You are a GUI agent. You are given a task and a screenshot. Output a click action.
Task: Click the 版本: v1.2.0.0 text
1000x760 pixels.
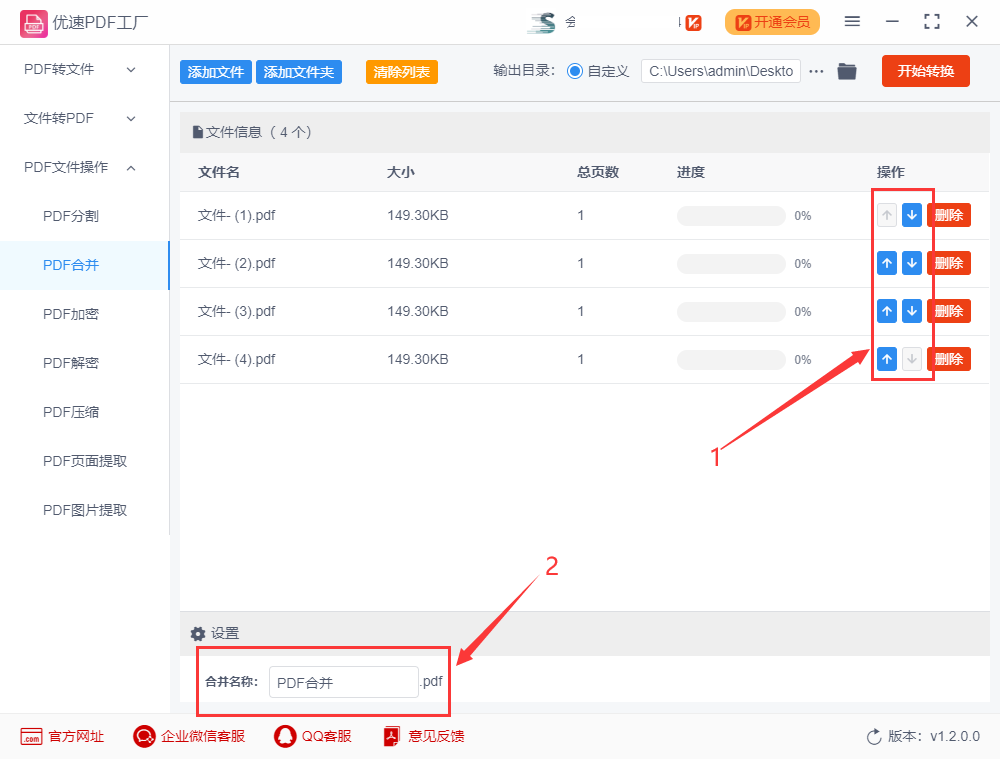pos(934,736)
